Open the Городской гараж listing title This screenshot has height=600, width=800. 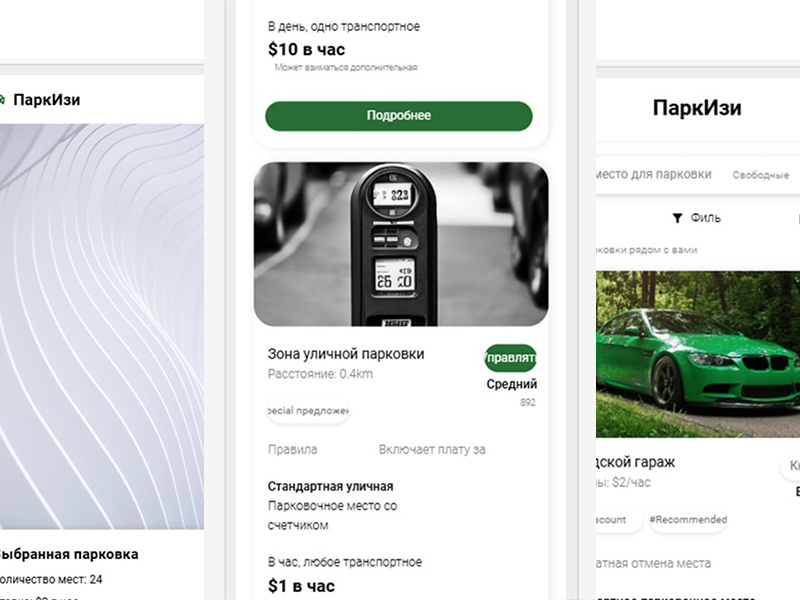coord(635,462)
